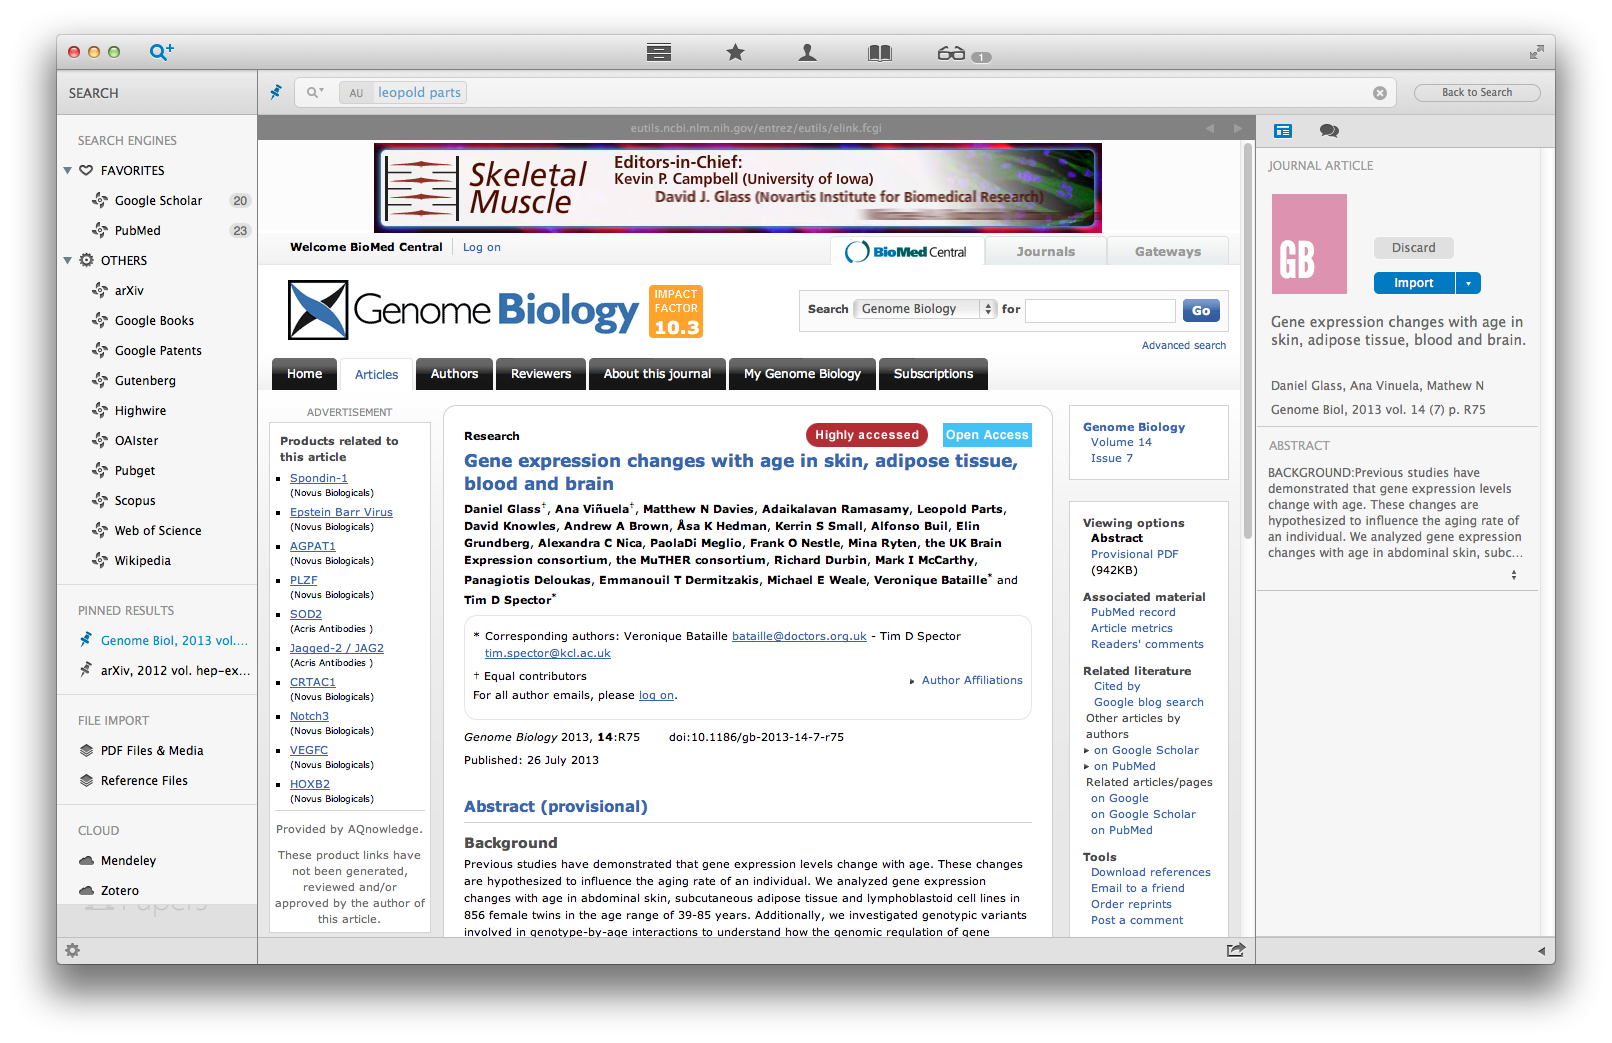Open the Articles tab
This screenshot has width=1612, height=1043.
coord(376,375)
